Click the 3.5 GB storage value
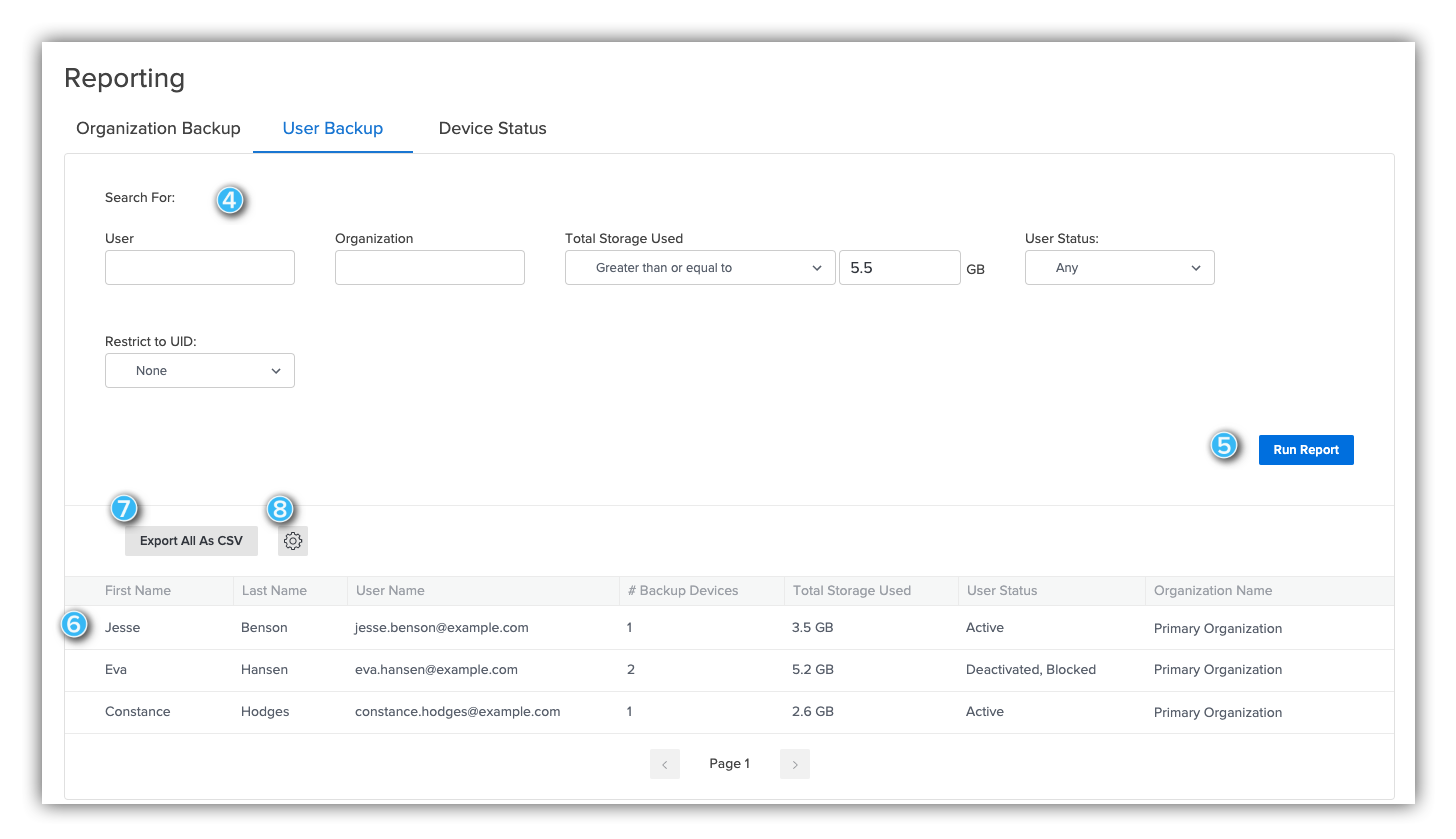The height and width of the screenshot is (839, 1456). click(x=812, y=628)
